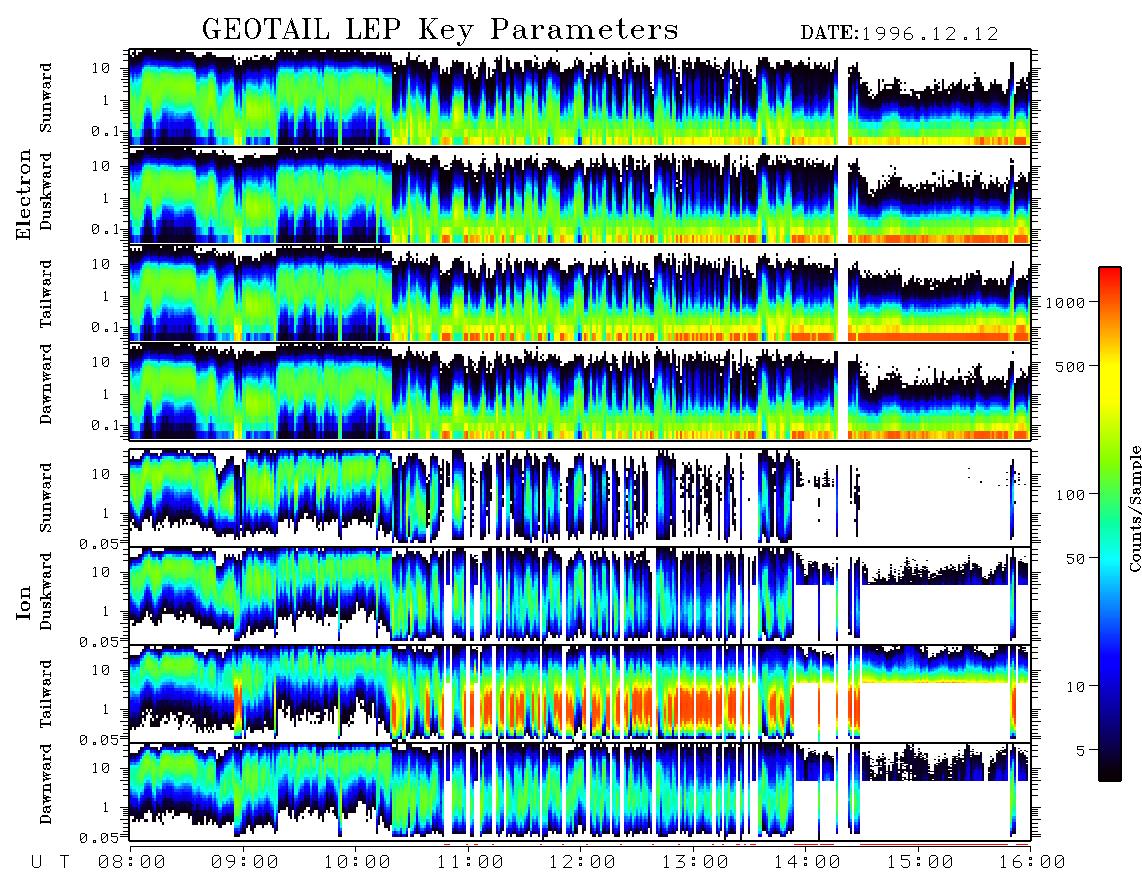Click the date text "DATE:1996.12.12"

899,33
